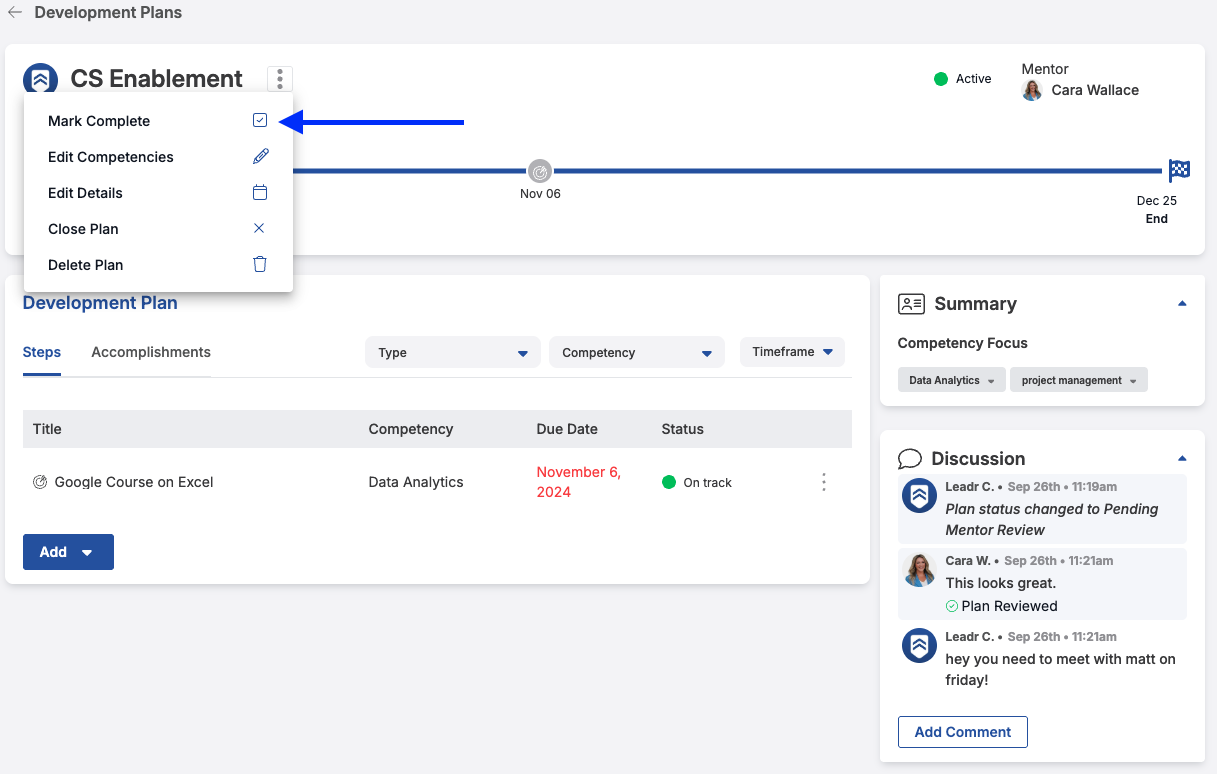This screenshot has width=1217, height=774.
Task: Click the Add Comment button
Action: pyautogui.click(x=963, y=732)
